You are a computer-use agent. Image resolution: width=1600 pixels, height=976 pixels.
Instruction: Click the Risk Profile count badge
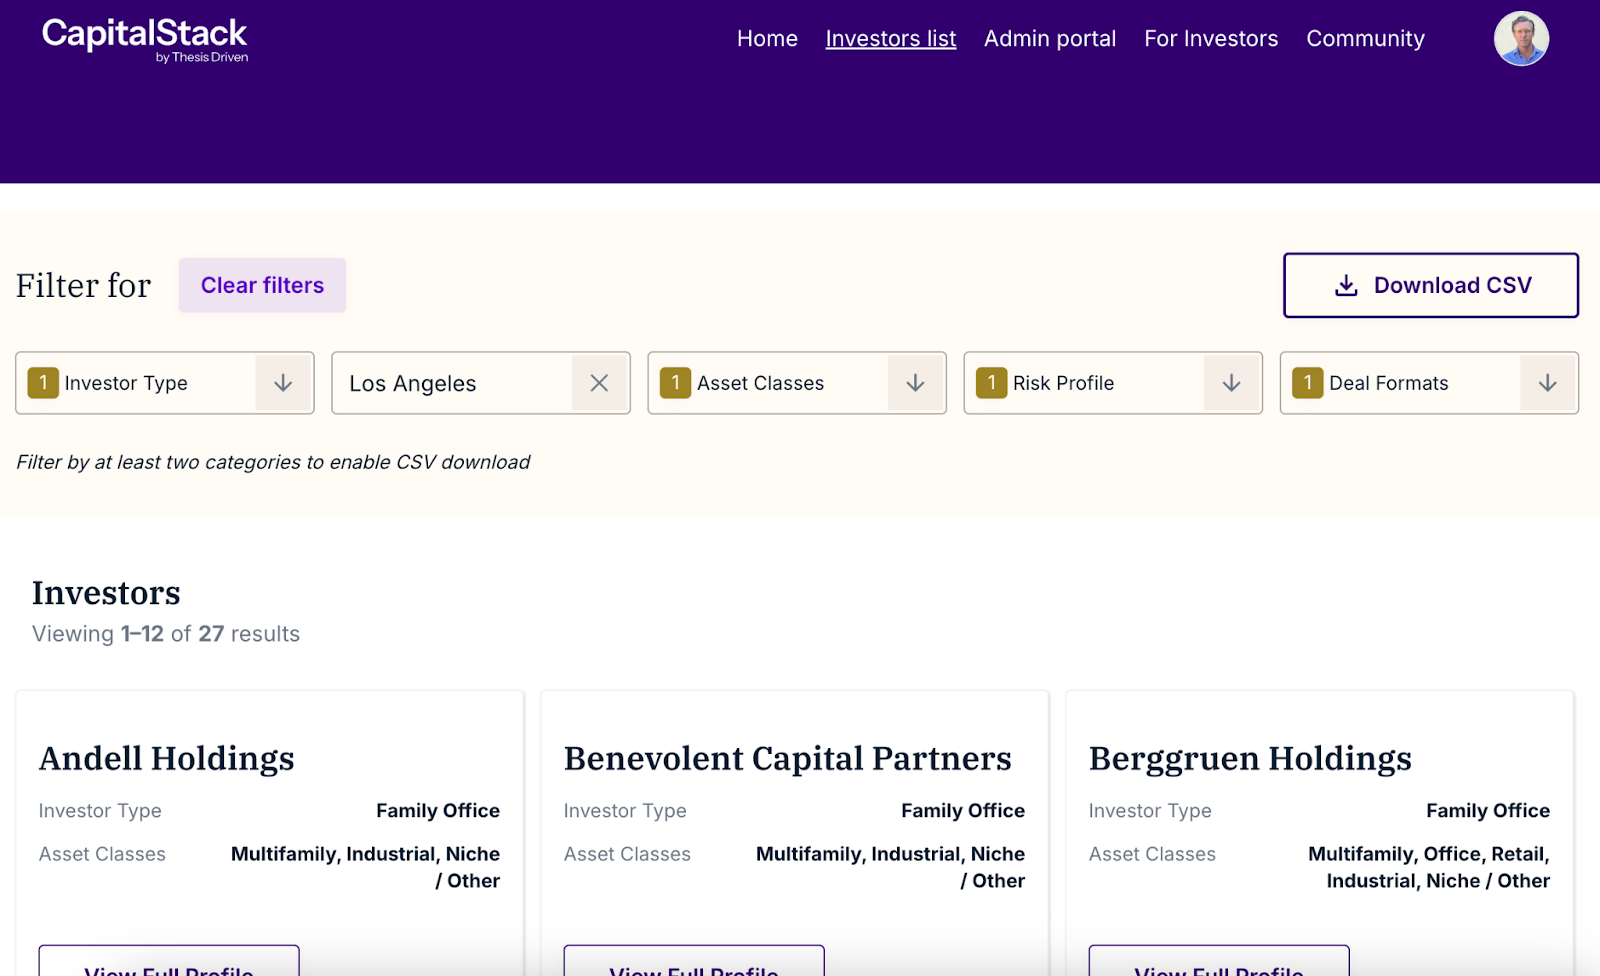click(x=991, y=383)
